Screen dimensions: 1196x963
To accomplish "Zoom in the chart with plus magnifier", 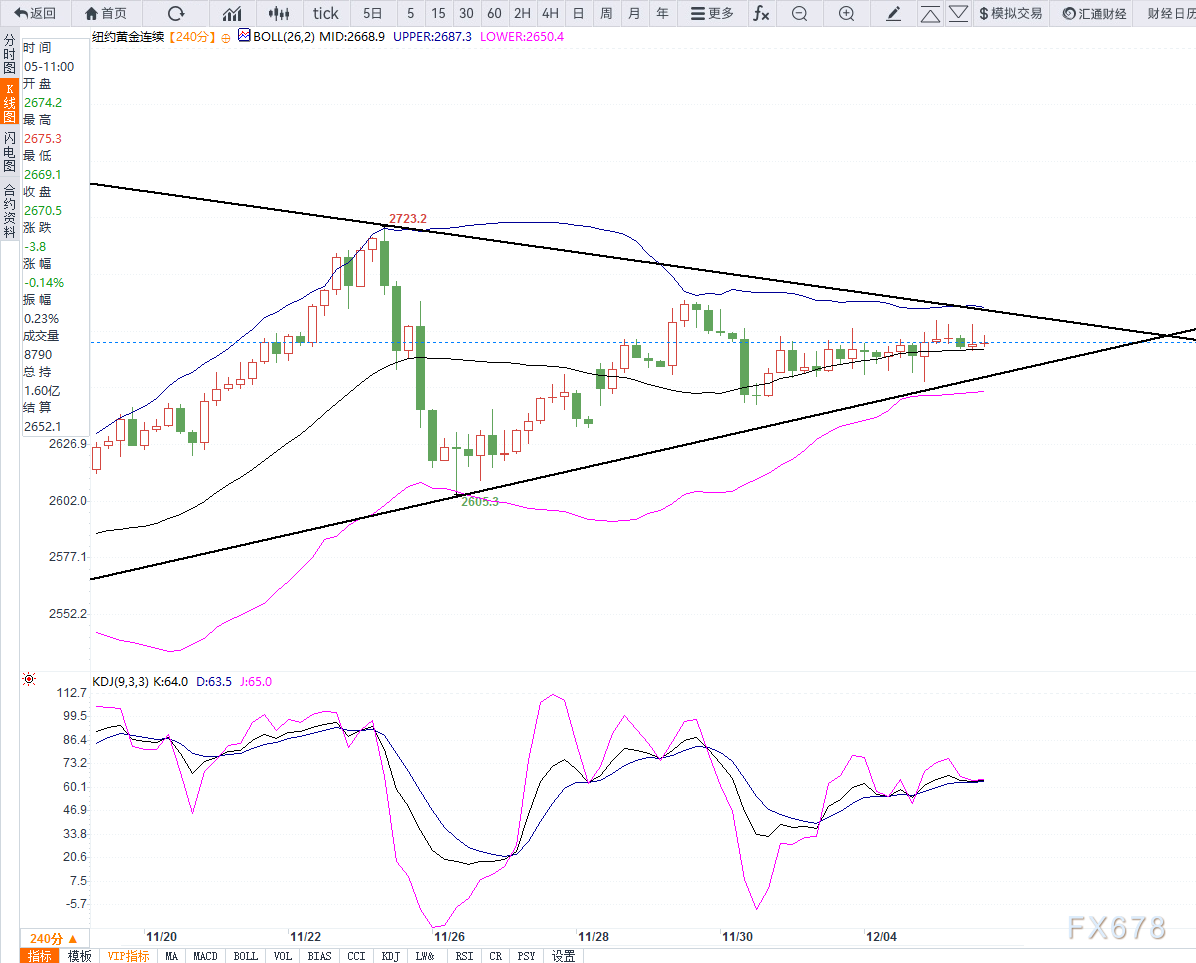I will pyautogui.click(x=846, y=13).
